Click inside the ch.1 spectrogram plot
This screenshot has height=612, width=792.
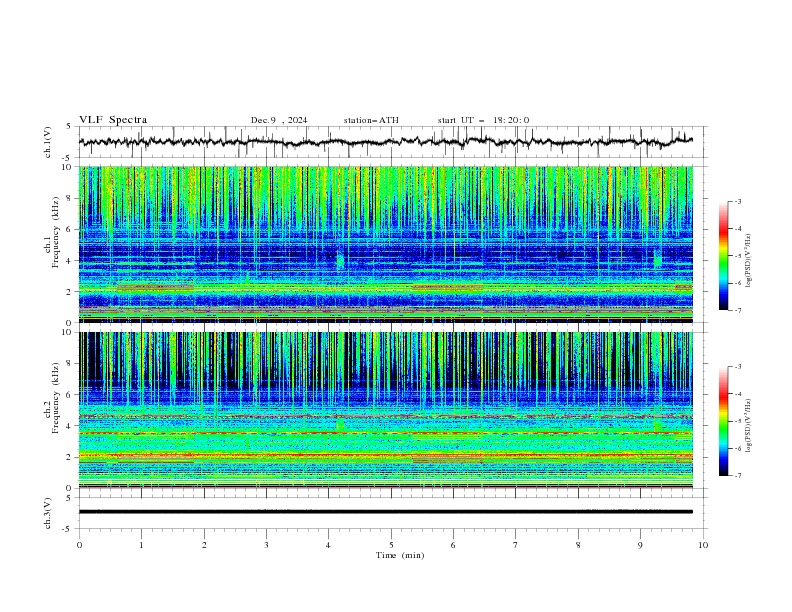386,244
